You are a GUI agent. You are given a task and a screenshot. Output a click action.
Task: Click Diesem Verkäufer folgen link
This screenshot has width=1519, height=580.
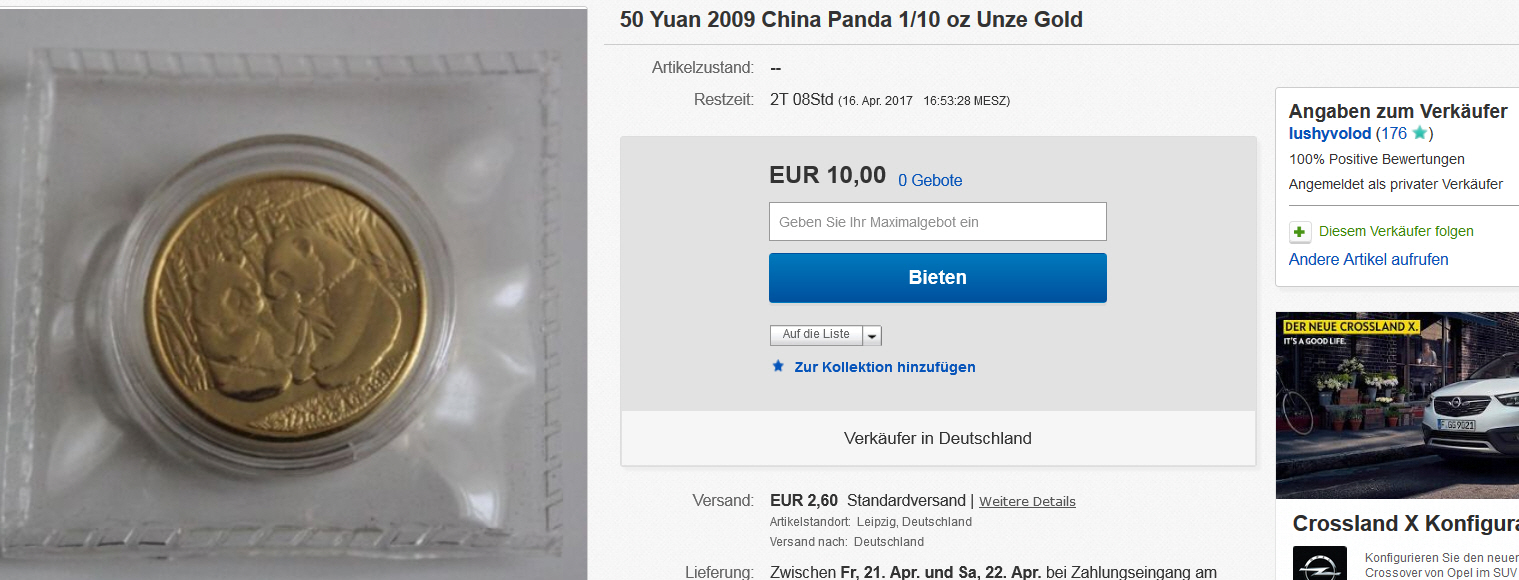1396,231
